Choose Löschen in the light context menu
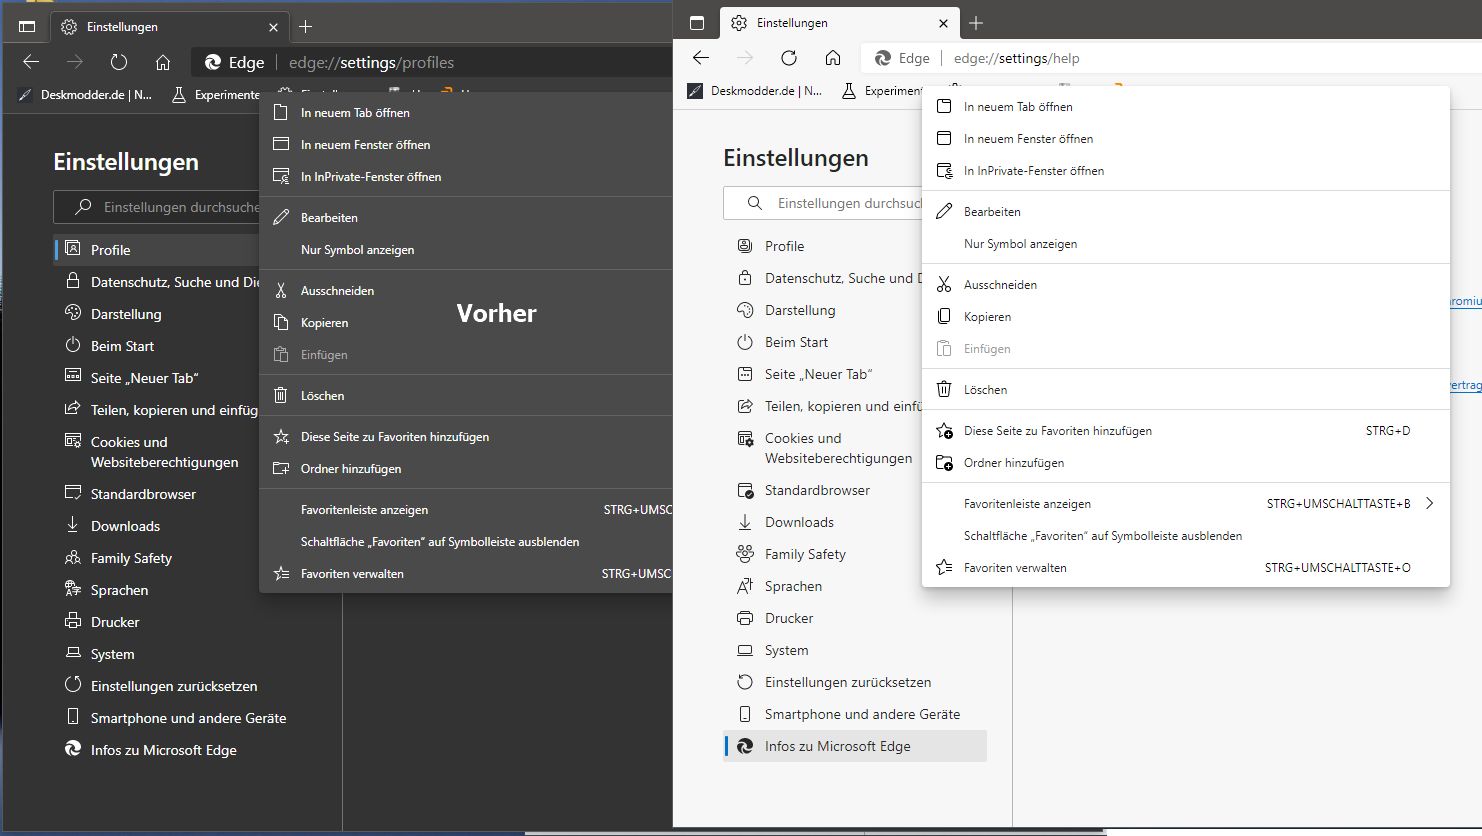The image size is (1482, 836). 985,390
